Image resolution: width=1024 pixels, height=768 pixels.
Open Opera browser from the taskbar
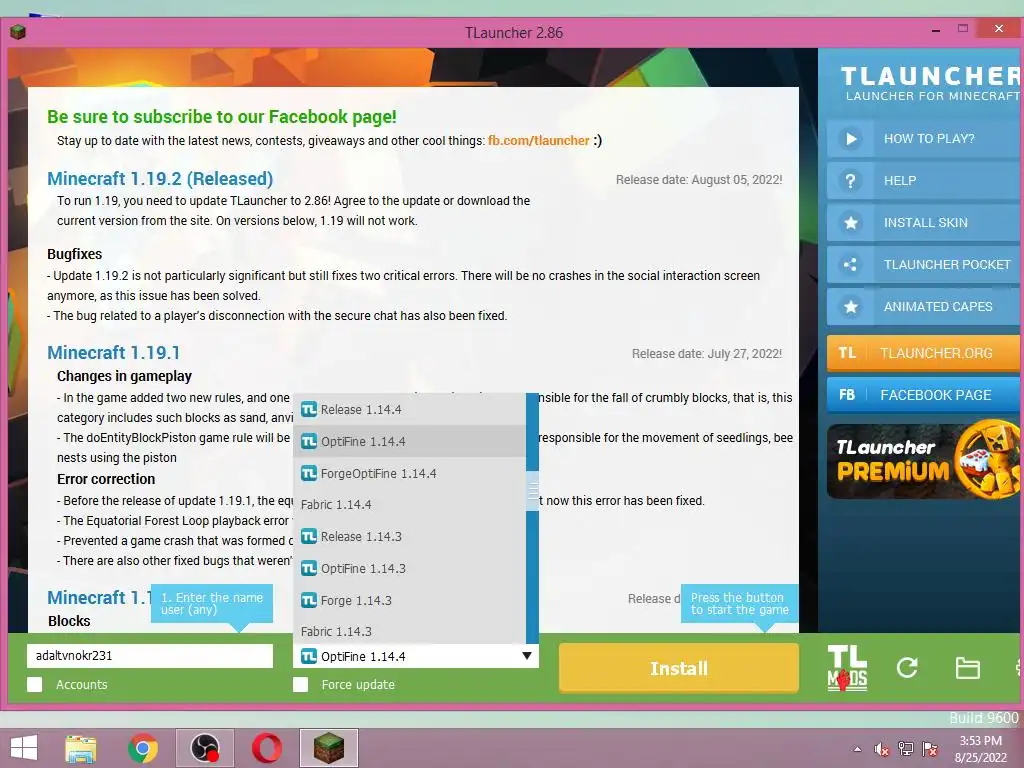tap(266, 748)
